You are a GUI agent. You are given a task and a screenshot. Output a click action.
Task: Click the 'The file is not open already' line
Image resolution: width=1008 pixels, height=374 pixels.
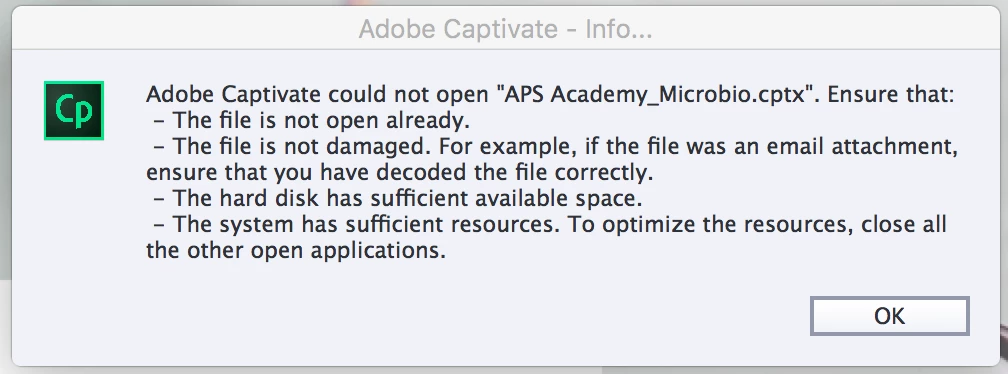point(312,121)
